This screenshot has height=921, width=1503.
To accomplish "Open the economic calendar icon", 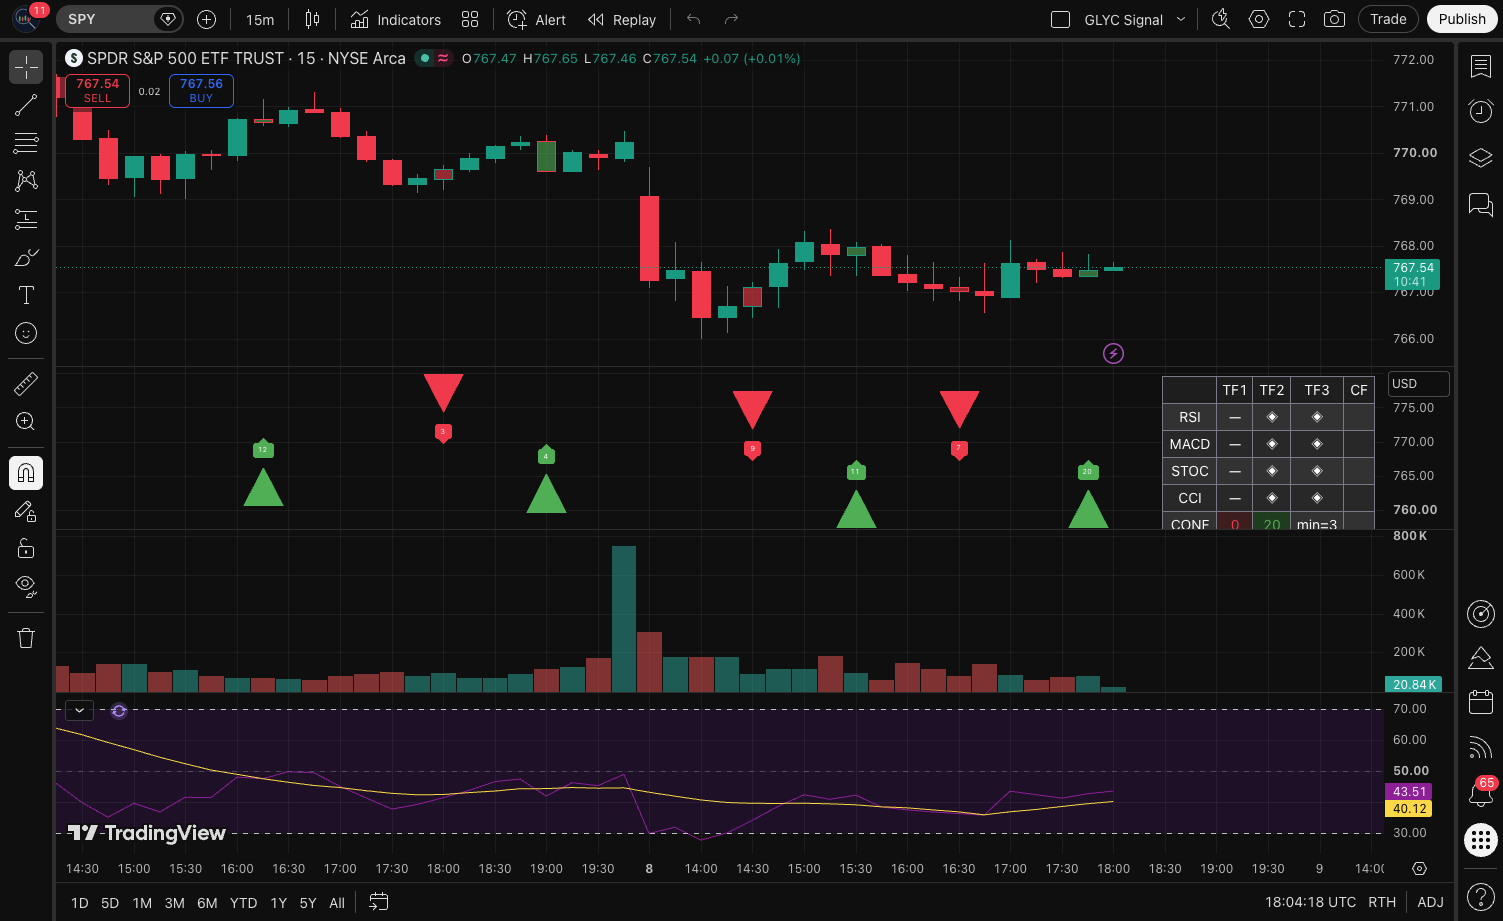I will point(1481,702).
